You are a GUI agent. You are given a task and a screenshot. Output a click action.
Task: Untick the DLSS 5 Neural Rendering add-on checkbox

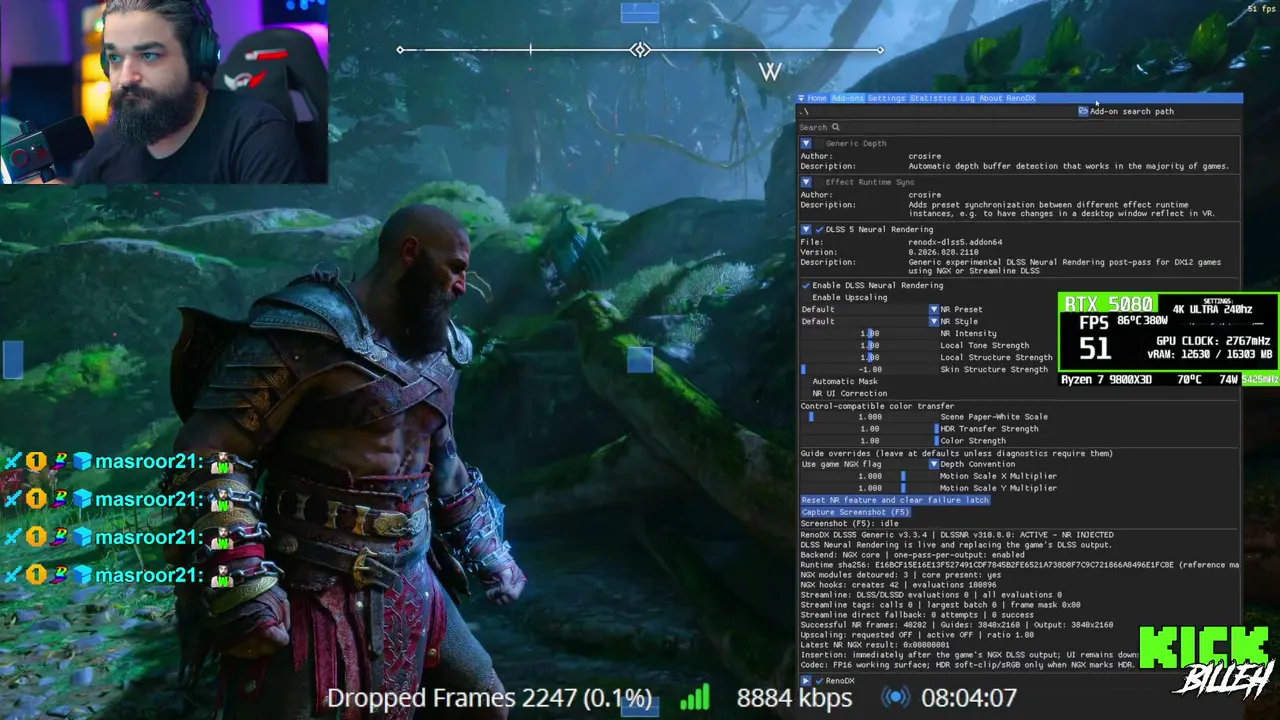click(x=819, y=229)
